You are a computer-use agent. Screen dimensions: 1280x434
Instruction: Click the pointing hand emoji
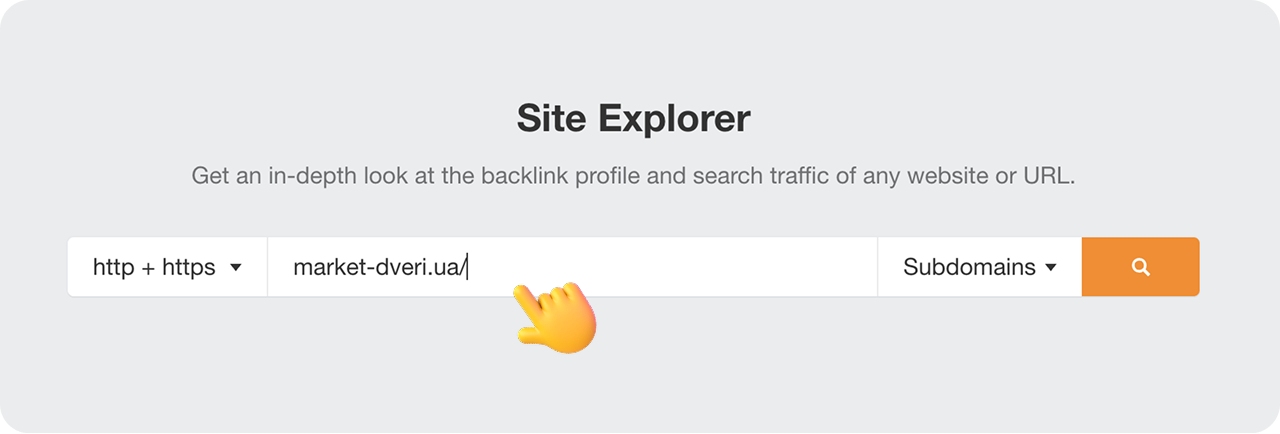555,317
